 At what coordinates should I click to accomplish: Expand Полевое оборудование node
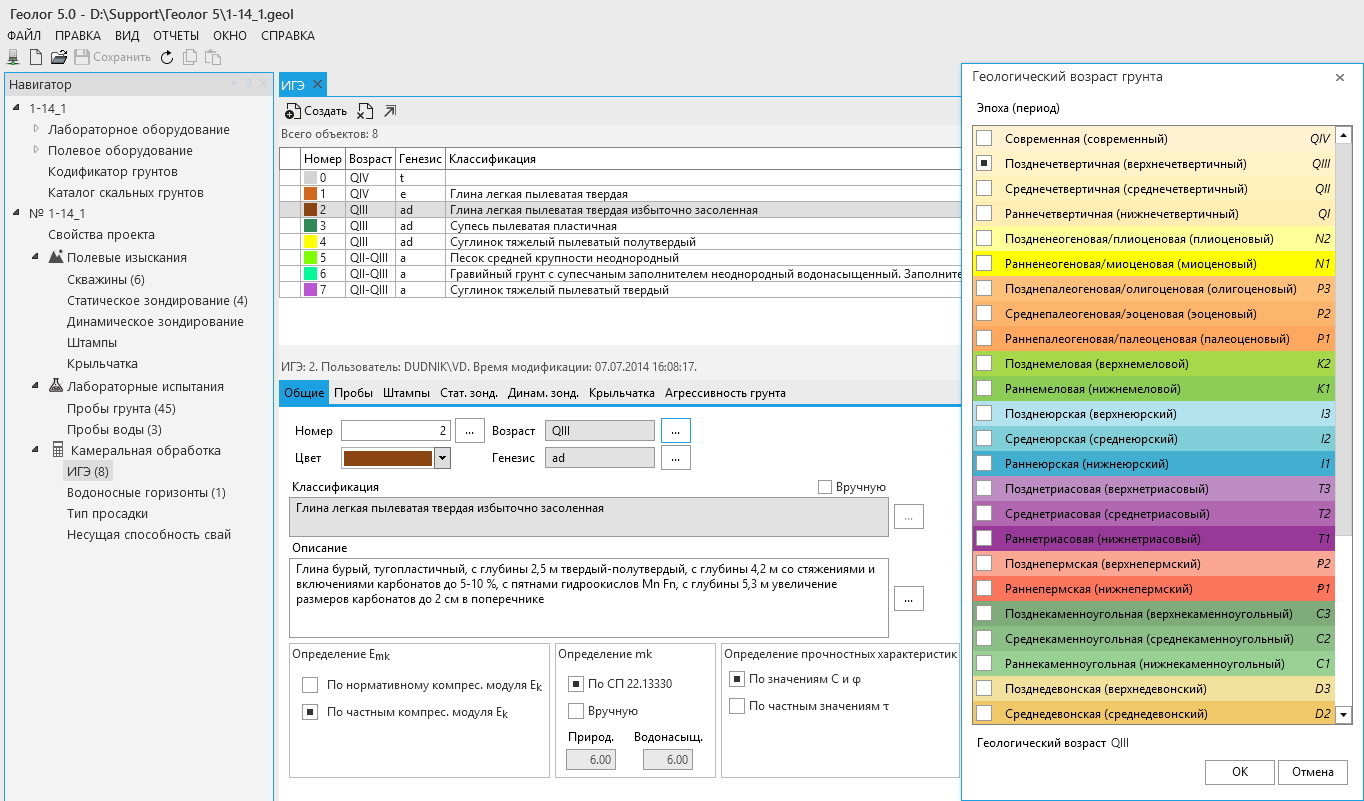[x=36, y=150]
